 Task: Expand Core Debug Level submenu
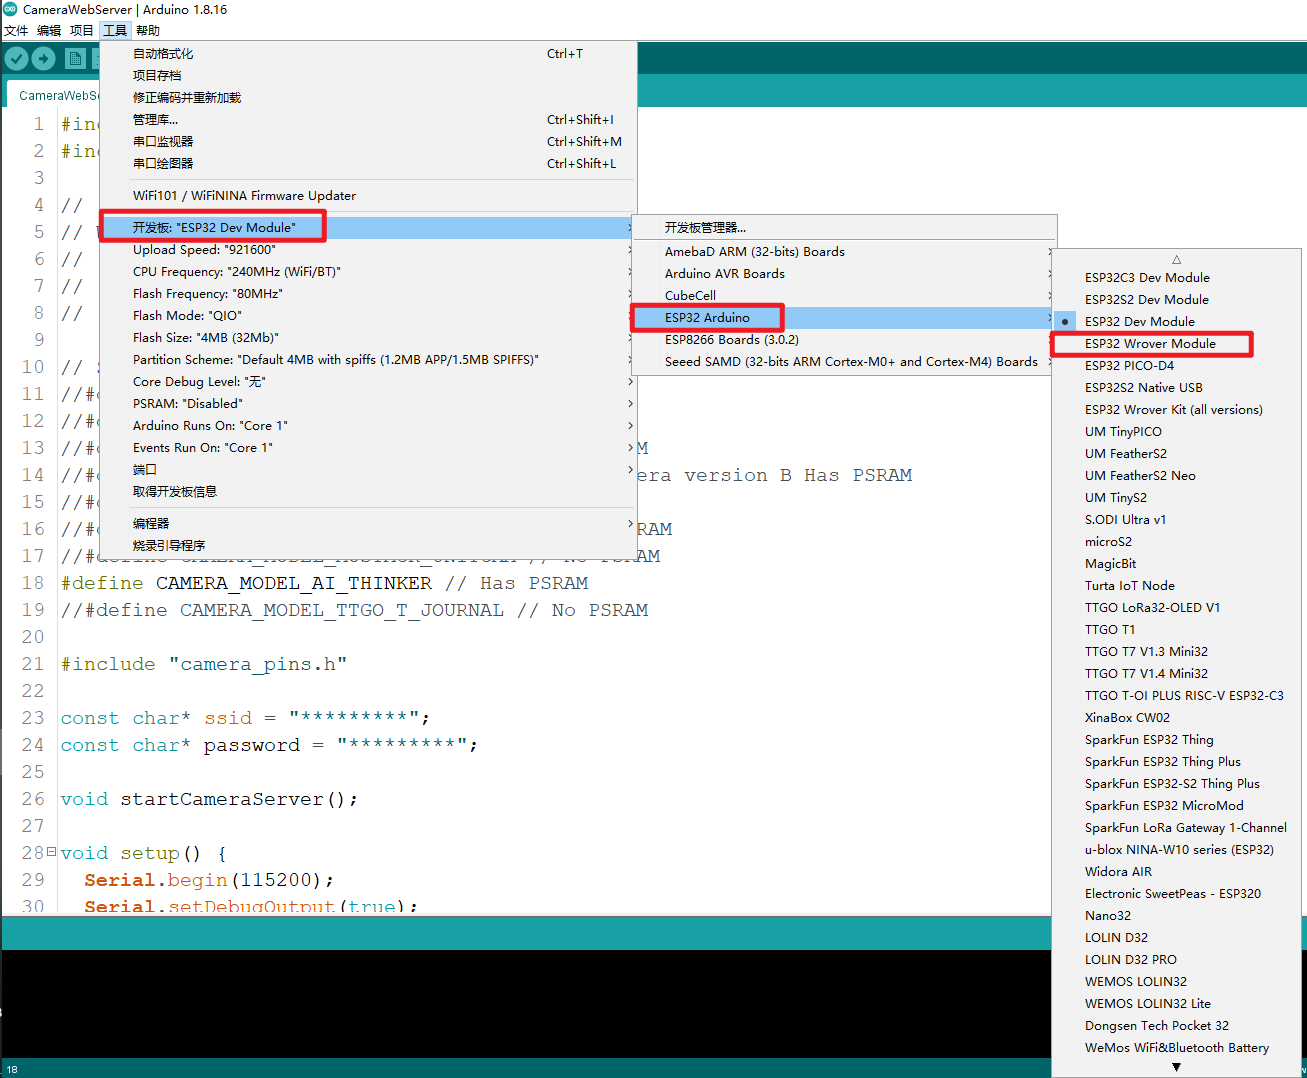point(368,382)
